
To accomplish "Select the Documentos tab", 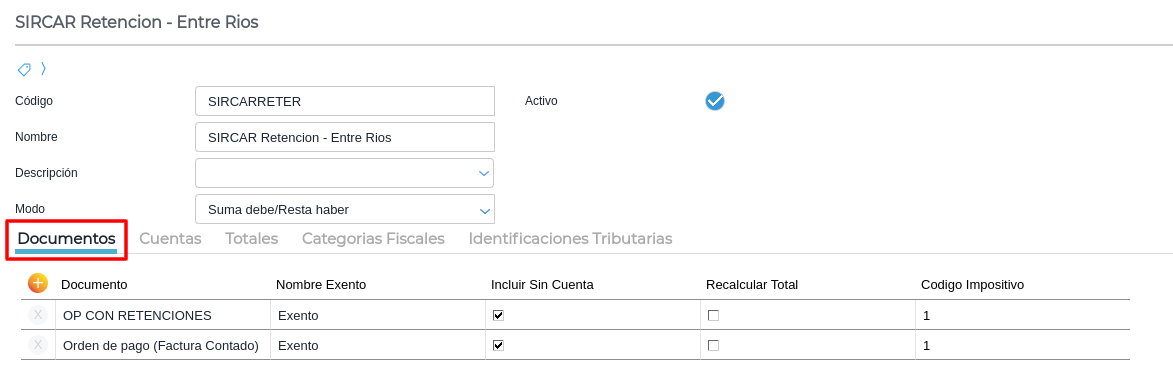I will tap(67, 238).
